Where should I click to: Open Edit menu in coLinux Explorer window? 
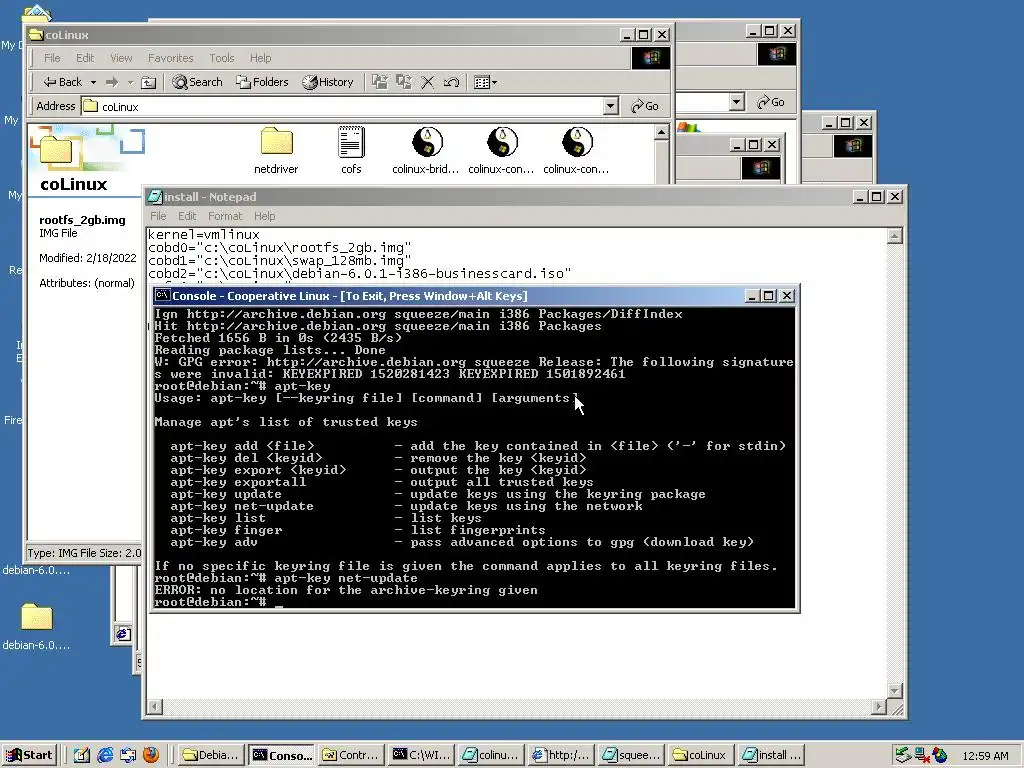[x=85, y=58]
